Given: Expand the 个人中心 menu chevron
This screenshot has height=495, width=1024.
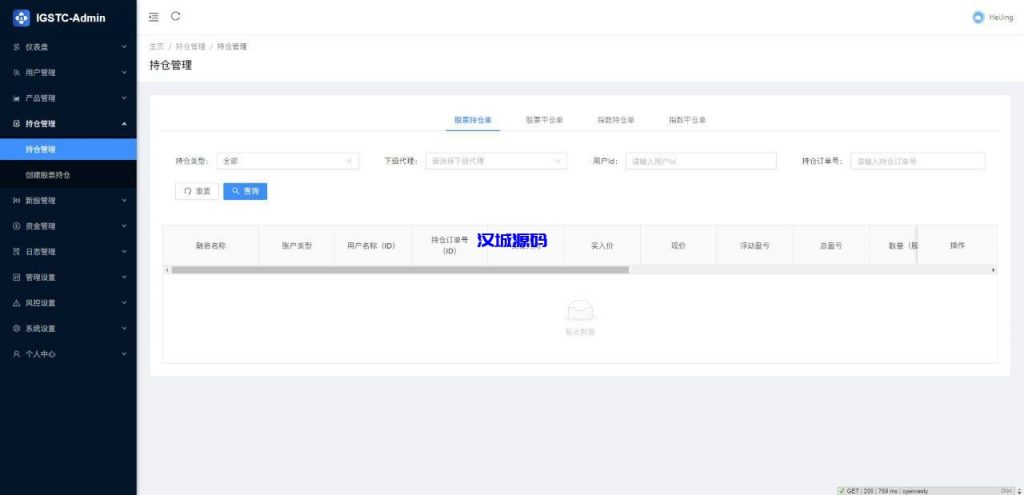Looking at the screenshot, I should (124, 354).
